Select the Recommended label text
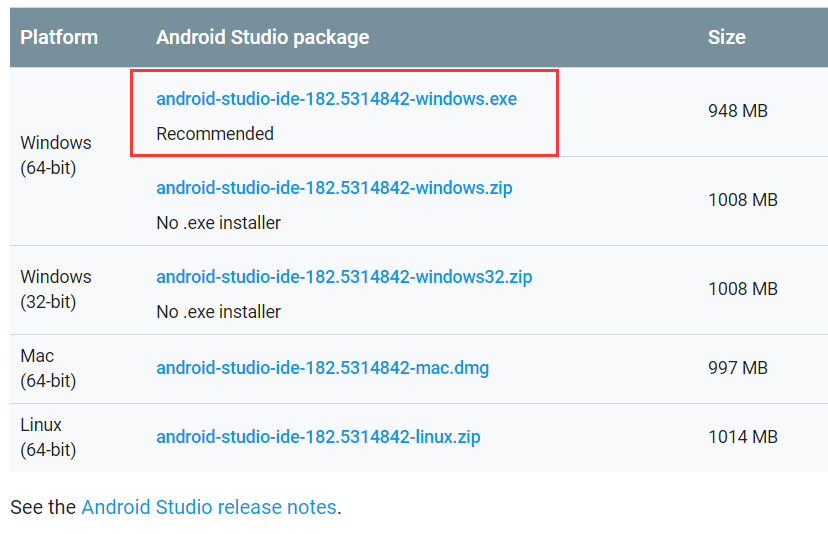 [215, 134]
